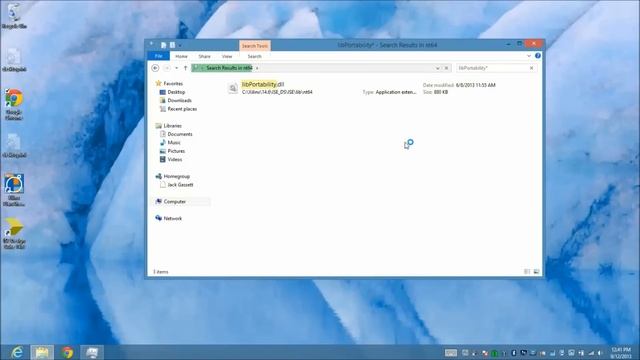Select Favorites in navigation pane
The height and width of the screenshot is (360, 640).
pos(173,83)
